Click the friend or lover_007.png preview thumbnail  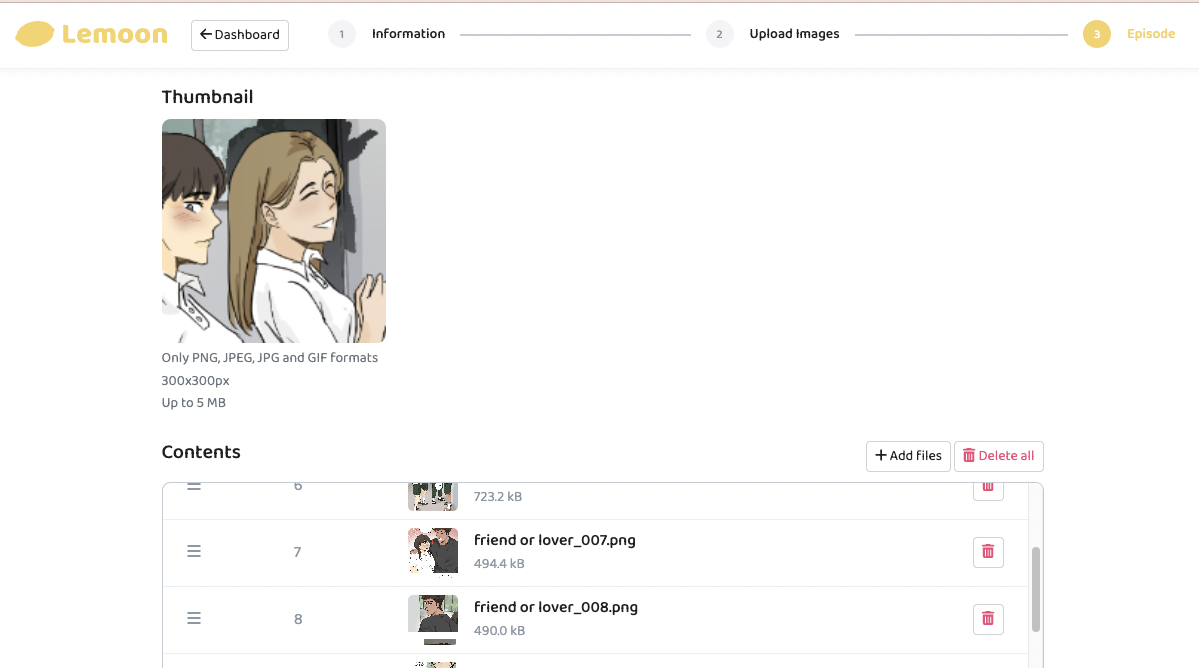432,551
